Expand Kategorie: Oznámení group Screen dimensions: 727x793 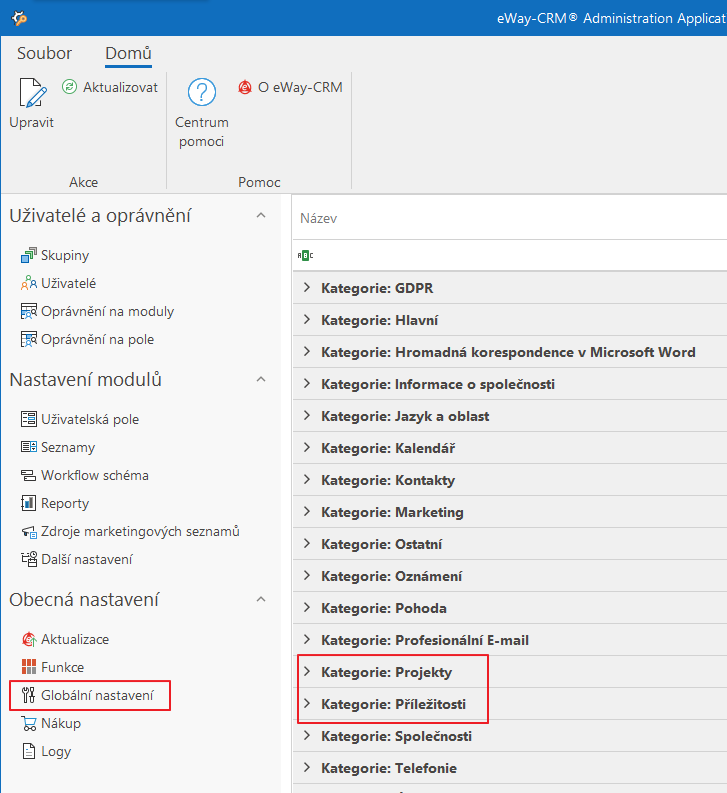click(x=307, y=576)
